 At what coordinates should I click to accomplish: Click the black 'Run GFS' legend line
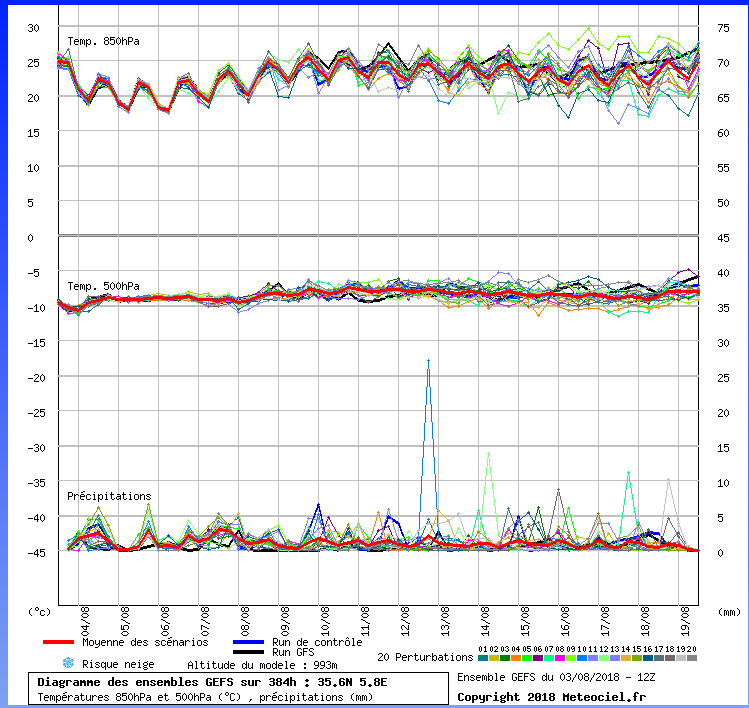[x=248, y=652]
